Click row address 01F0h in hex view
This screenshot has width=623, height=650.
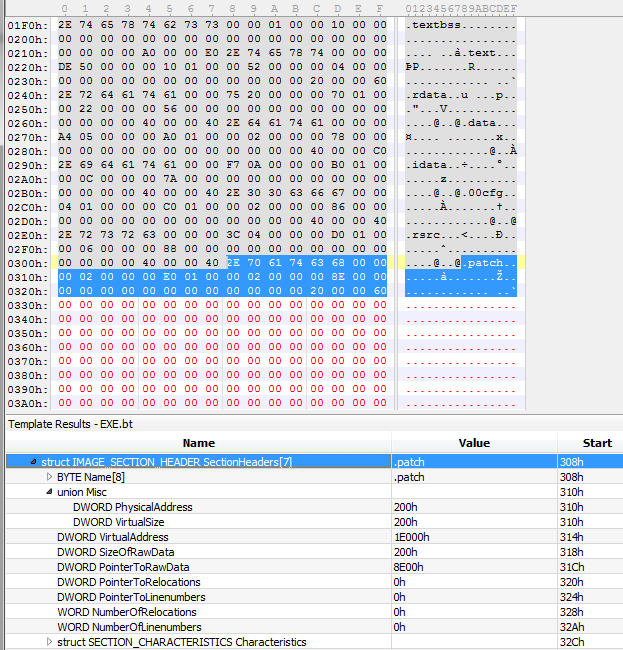click(x=28, y=26)
